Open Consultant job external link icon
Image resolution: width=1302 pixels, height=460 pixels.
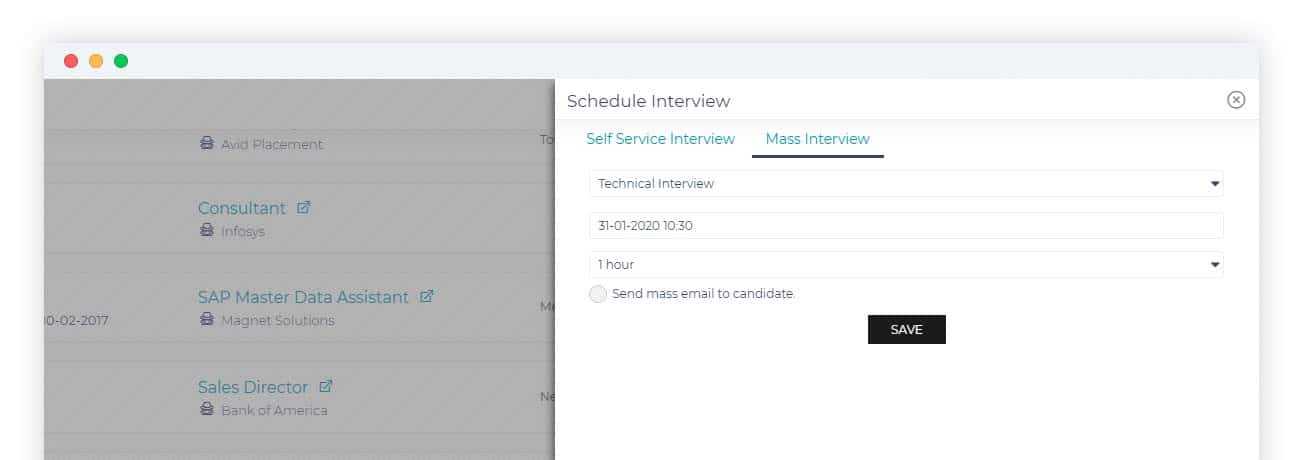click(304, 208)
